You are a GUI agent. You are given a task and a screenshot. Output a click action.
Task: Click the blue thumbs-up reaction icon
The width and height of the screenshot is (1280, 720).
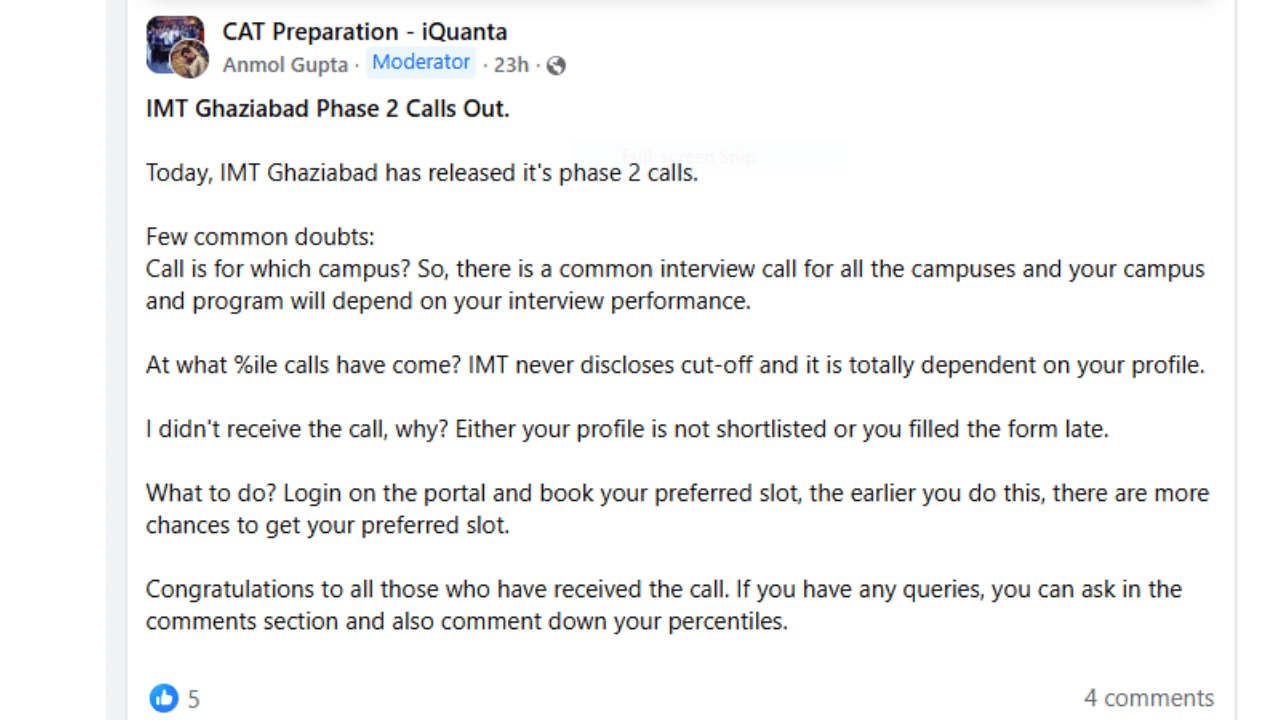164,698
